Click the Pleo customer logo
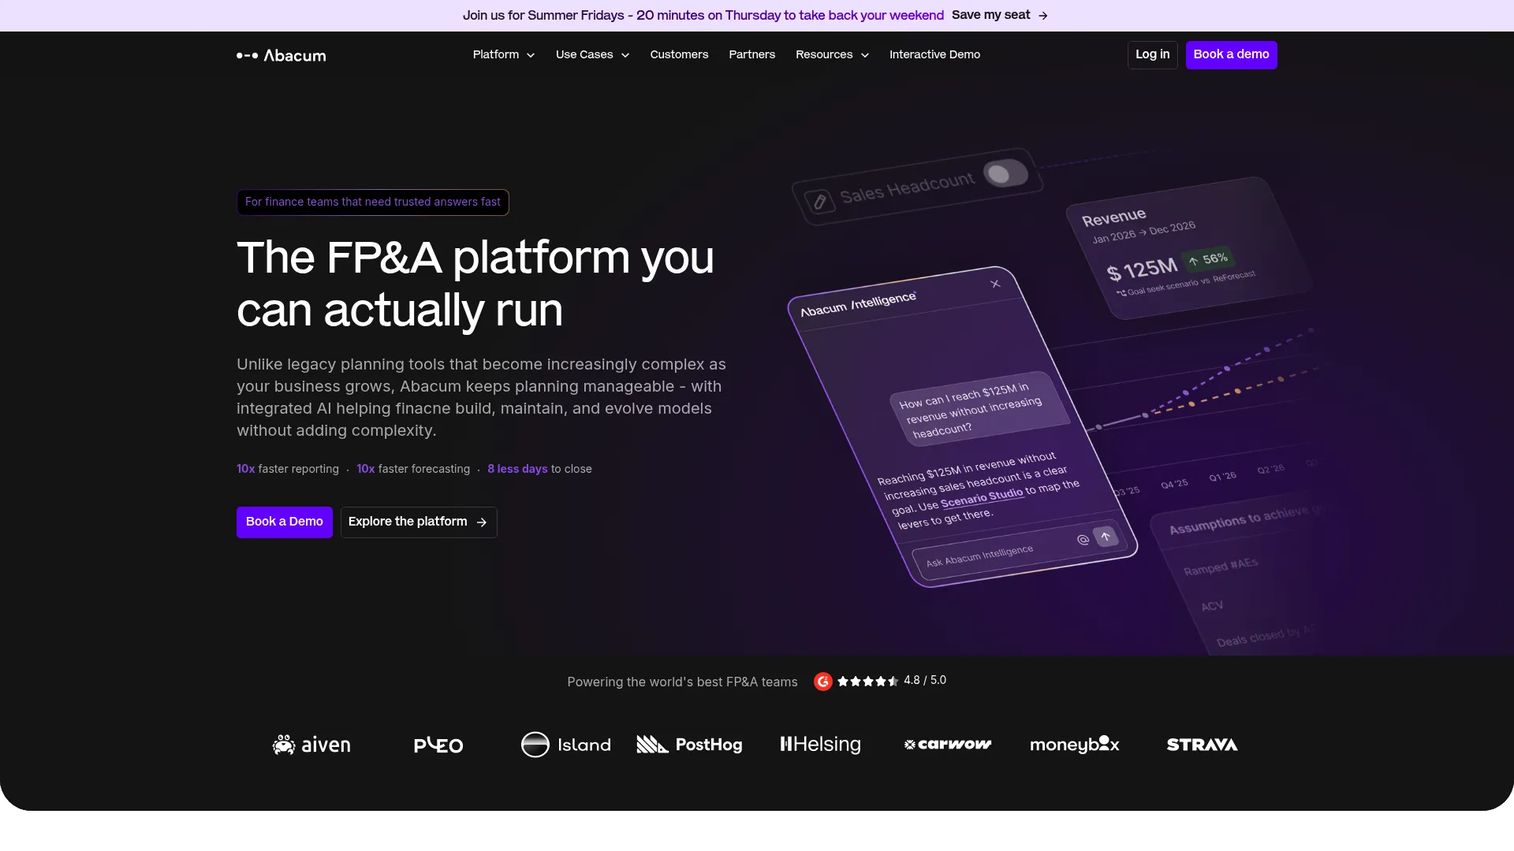This screenshot has width=1514, height=851. (438, 745)
